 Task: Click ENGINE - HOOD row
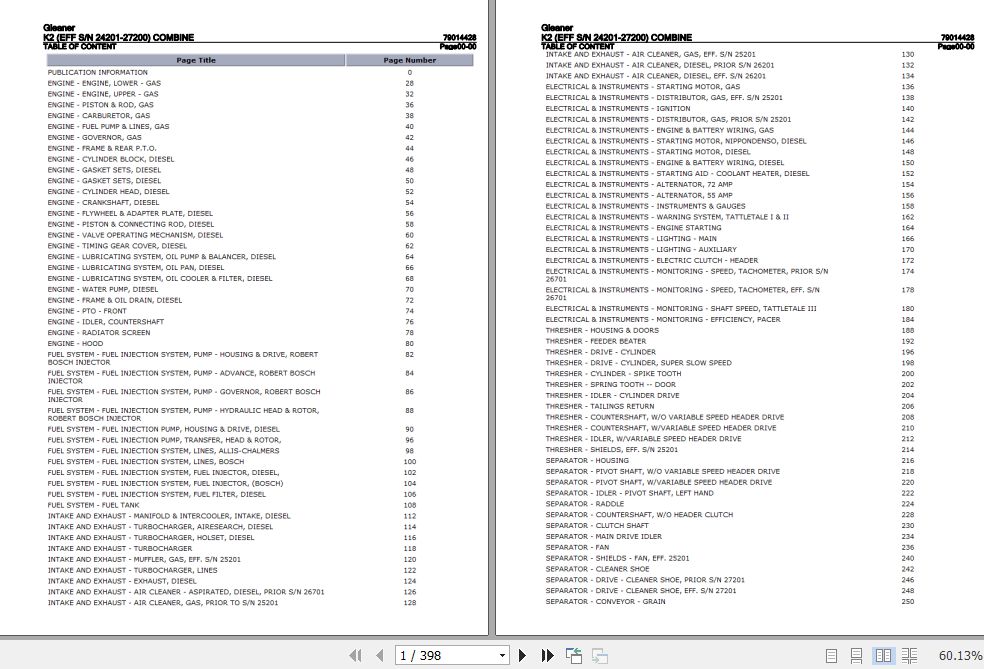75,343
